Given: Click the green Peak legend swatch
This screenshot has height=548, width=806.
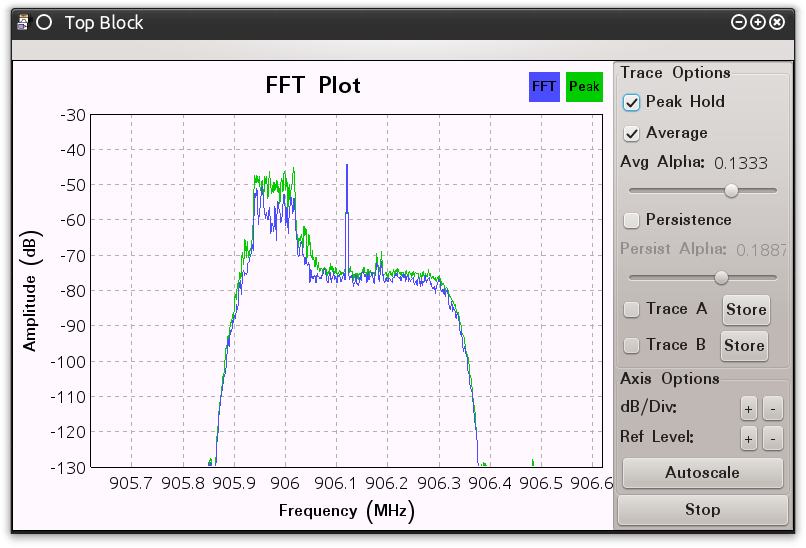Looking at the screenshot, I should point(584,87).
